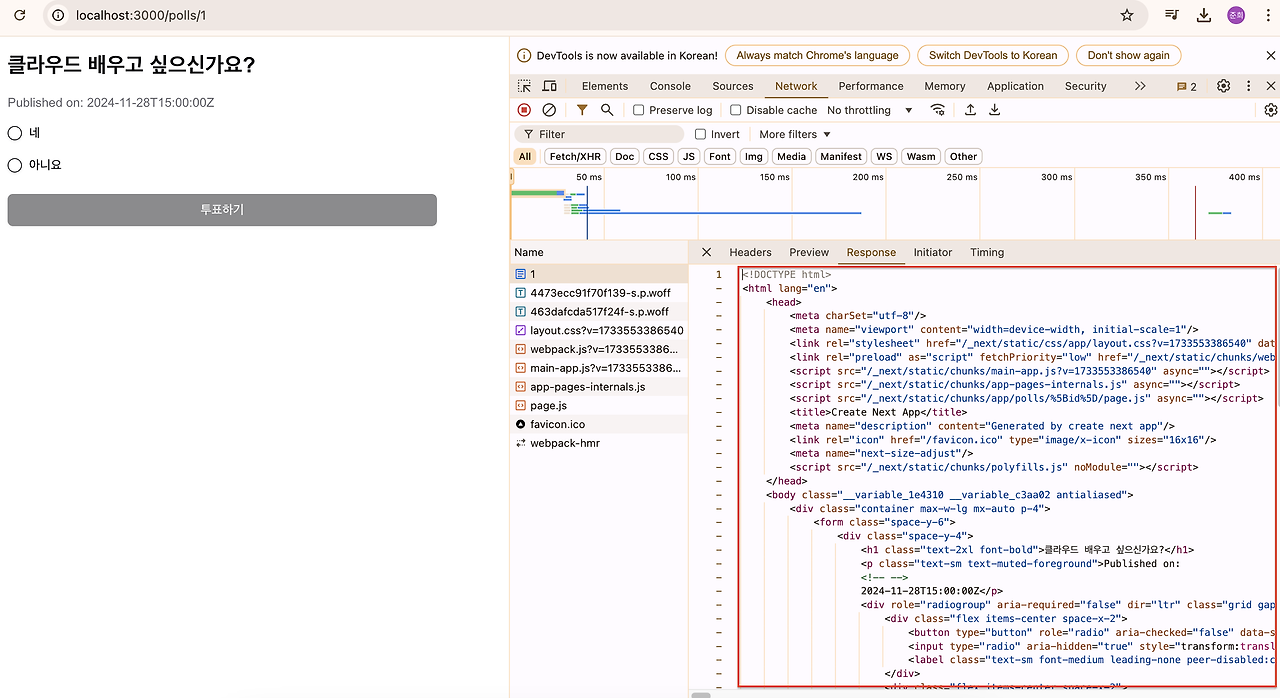Dismiss the DevTools language infobar
The height and width of the screenshot is (698, 1280).
(x=1270, y=56)
